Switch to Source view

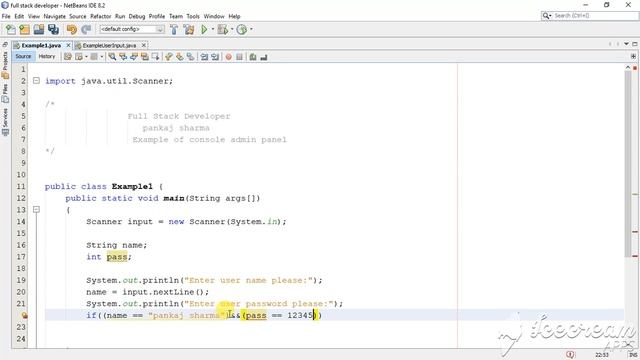click(x=23, y=56)
